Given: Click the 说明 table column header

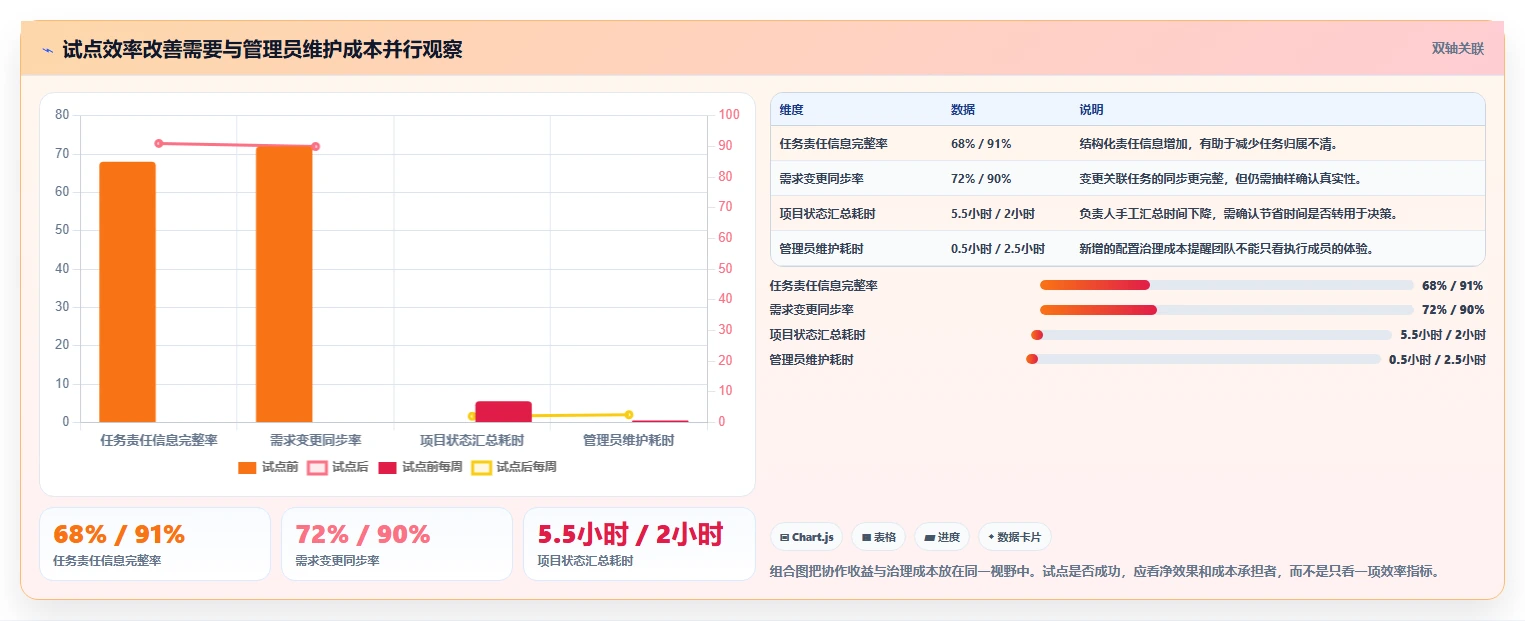Looking at the screenshot, I should tap(1091, 110).
